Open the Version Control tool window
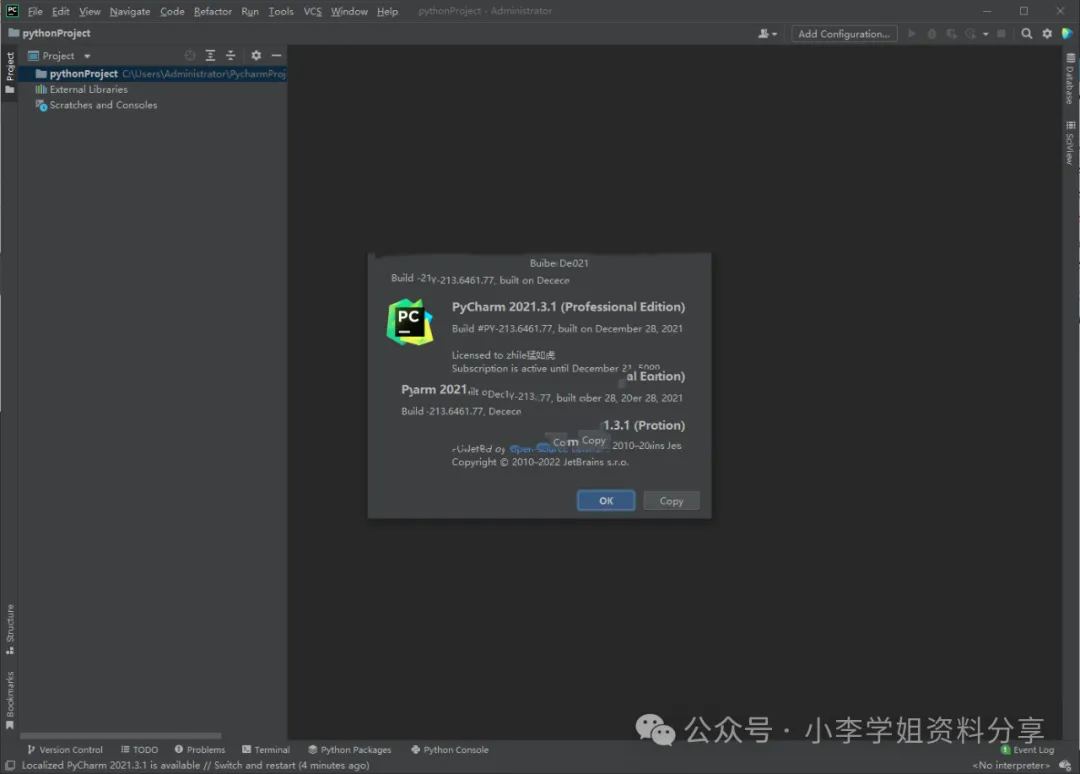Image resolution: width=1080 pixels, height=774 pixels. tap(65, 749)
